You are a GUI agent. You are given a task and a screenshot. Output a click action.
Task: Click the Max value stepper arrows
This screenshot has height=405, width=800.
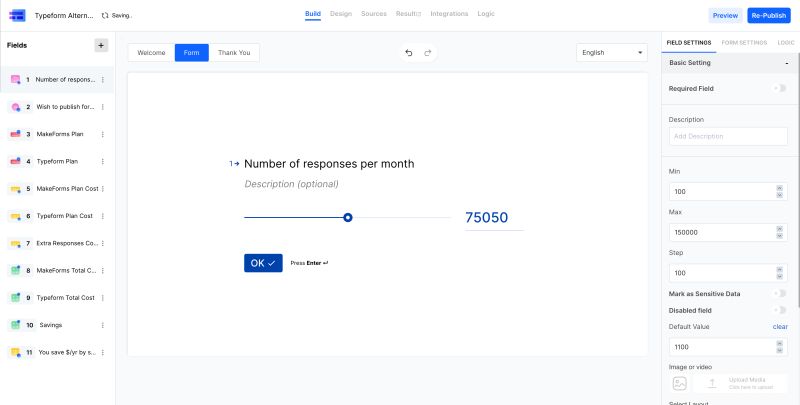[x=779, y=232]
